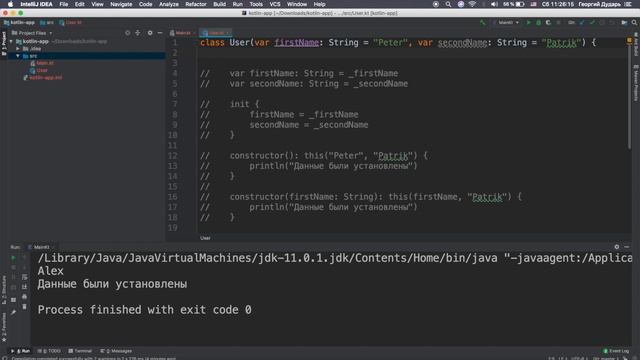
Task: Click VCS commit green checkmark
Action: click(592, 23)
